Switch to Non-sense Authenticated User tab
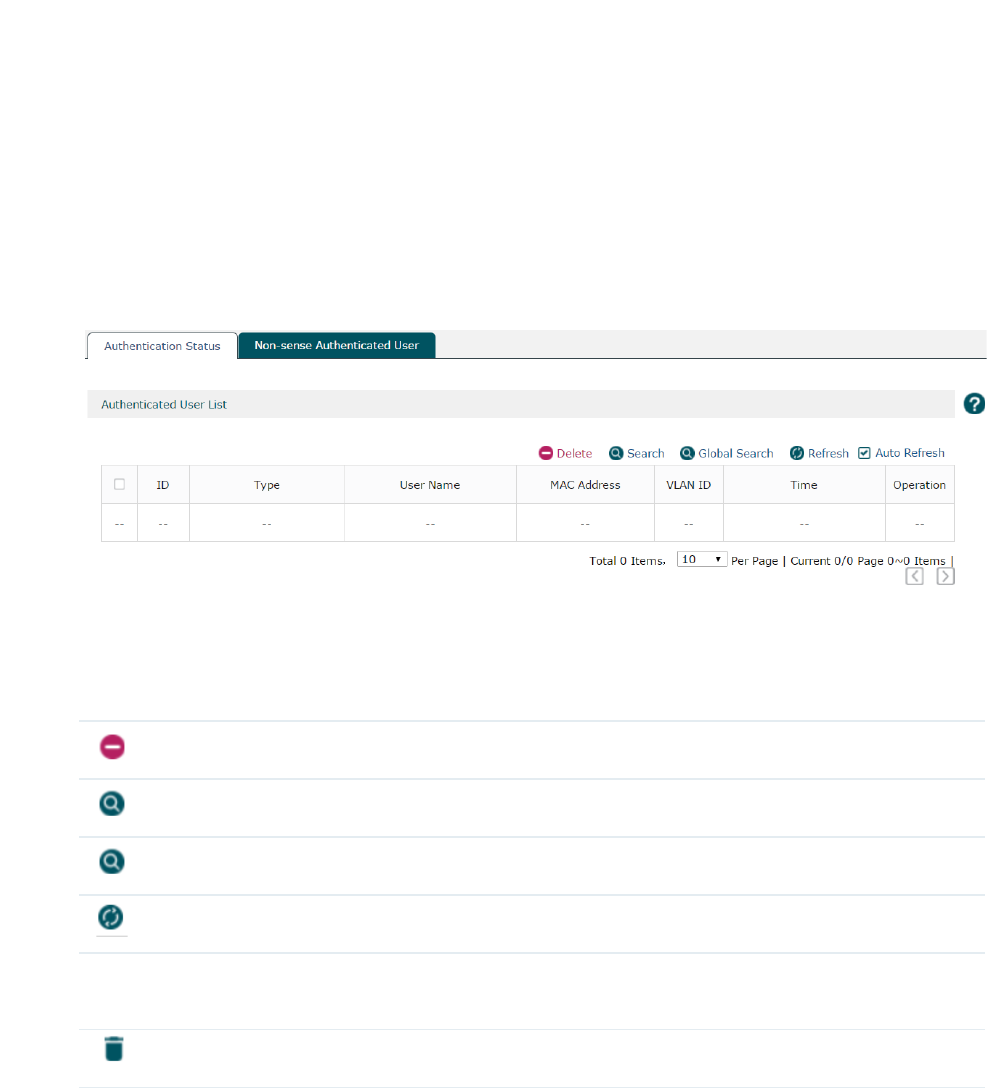This screenshot has width=987, height=1088. 337,345
